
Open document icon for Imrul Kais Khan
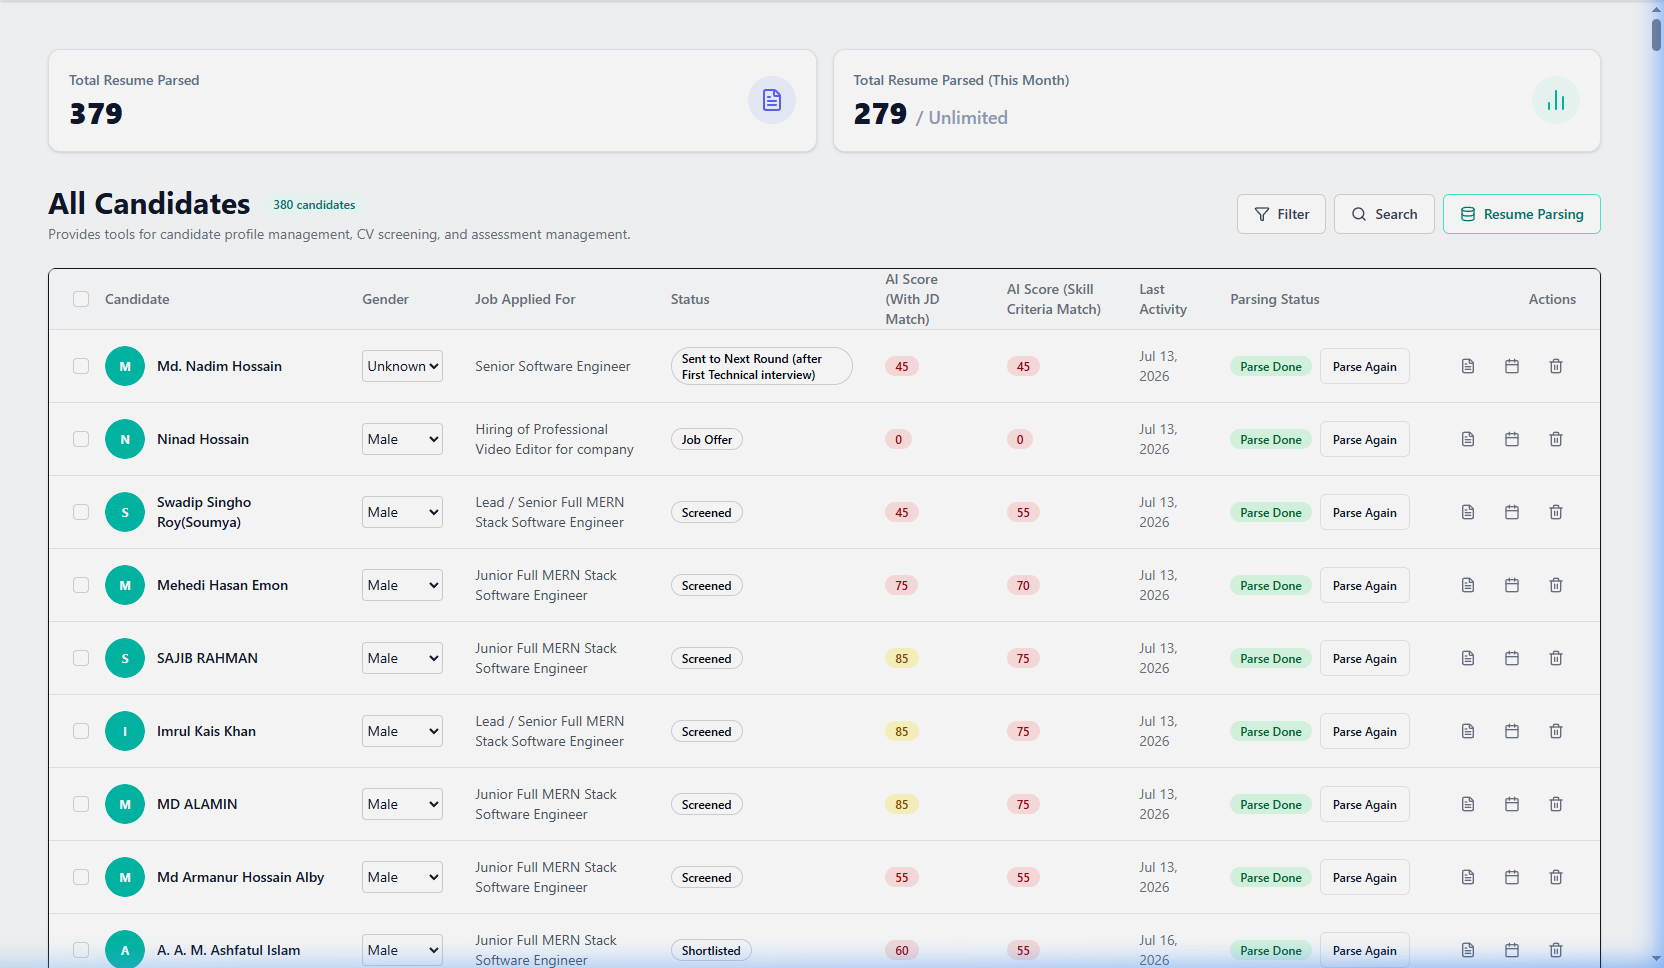1468,731
